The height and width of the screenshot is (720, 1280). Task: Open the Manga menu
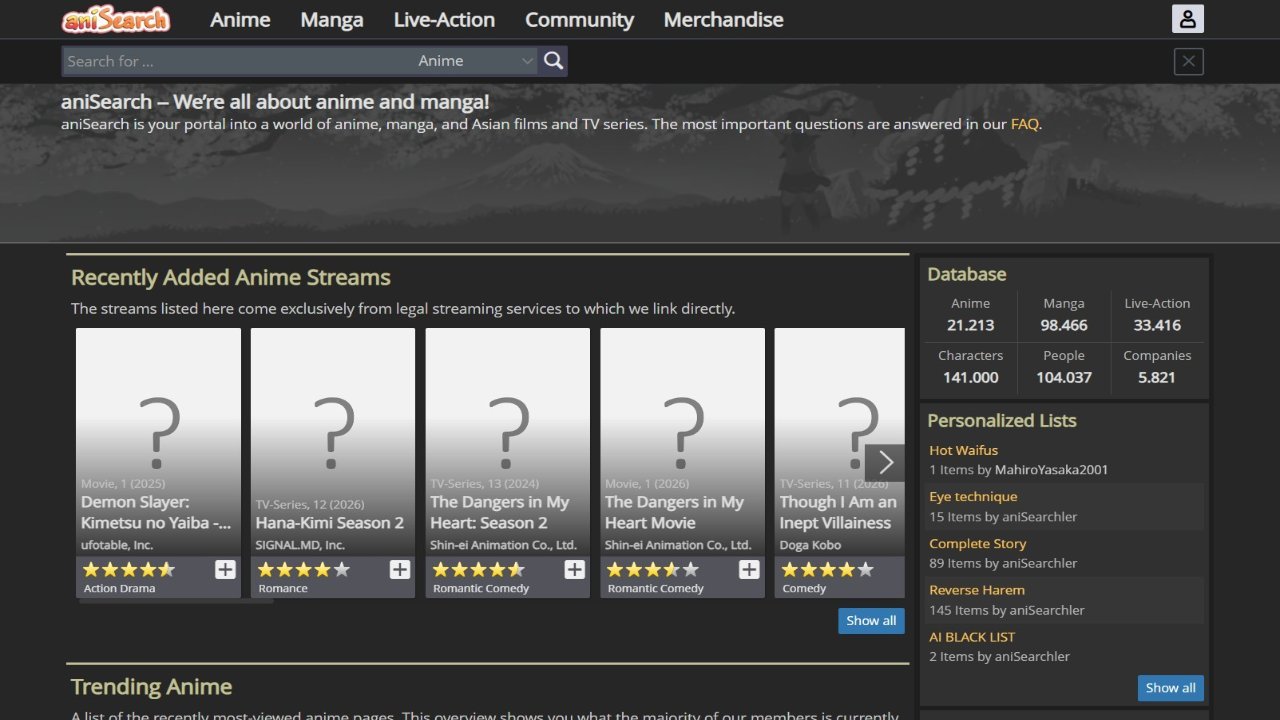332,19
